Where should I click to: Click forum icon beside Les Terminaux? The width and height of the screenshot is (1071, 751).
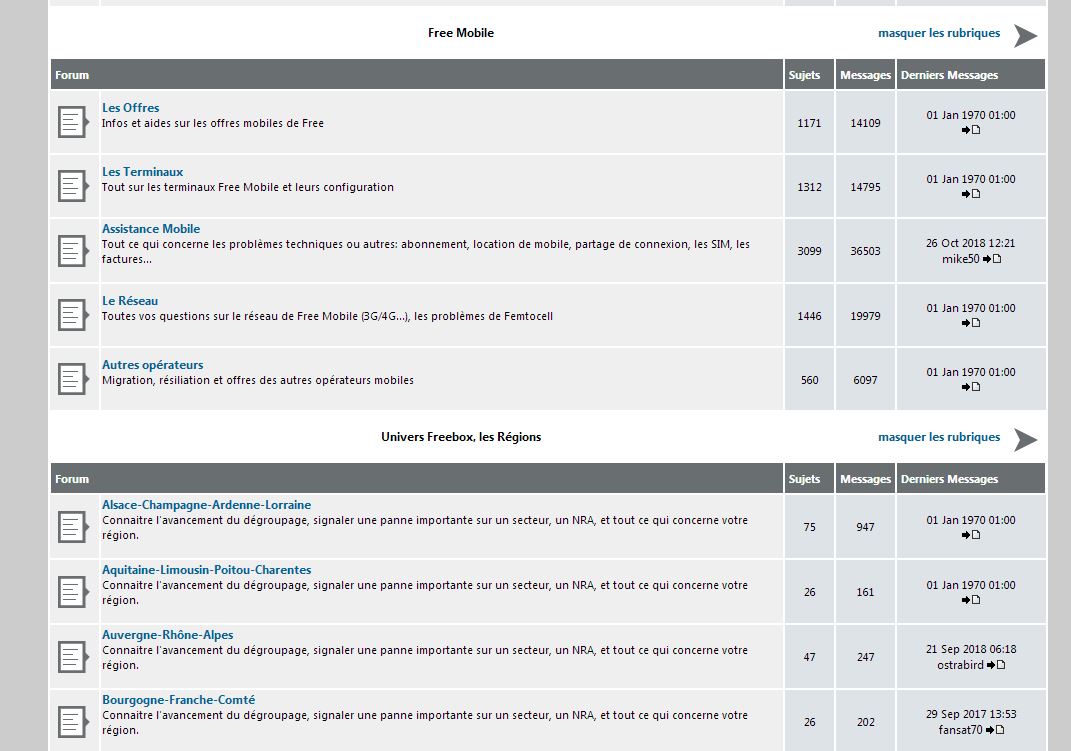coord(73,186)
